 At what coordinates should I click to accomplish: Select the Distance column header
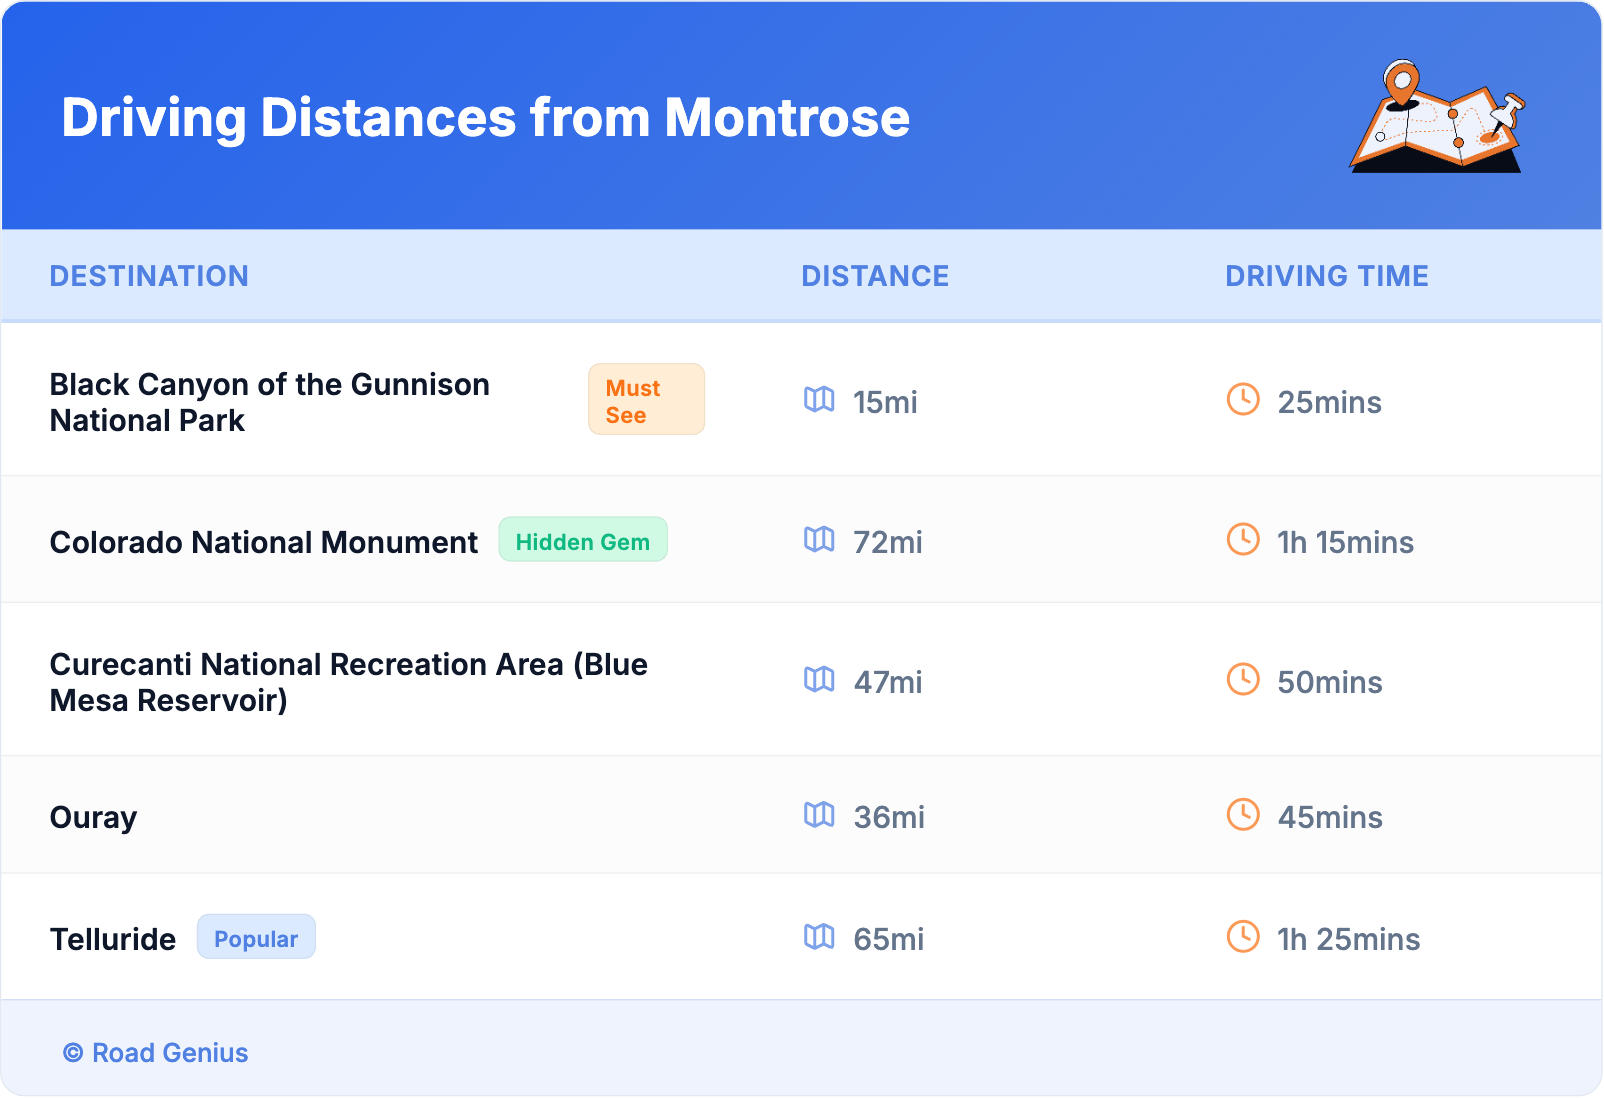875,276
